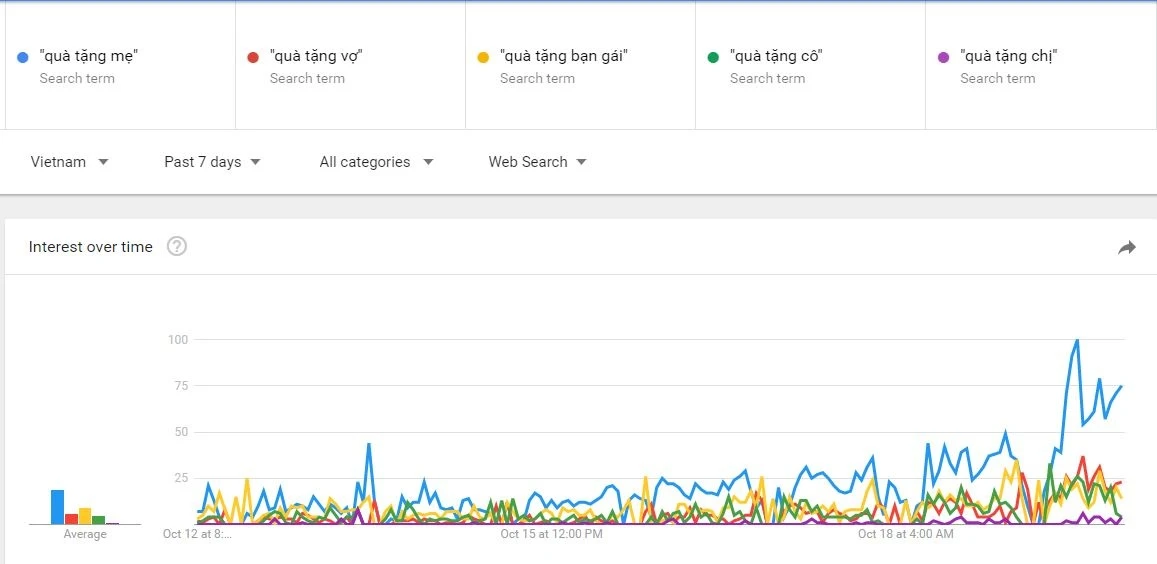Open the All categories dropdown
Screen dimensions: 1157x564
(x=376, y=162)
